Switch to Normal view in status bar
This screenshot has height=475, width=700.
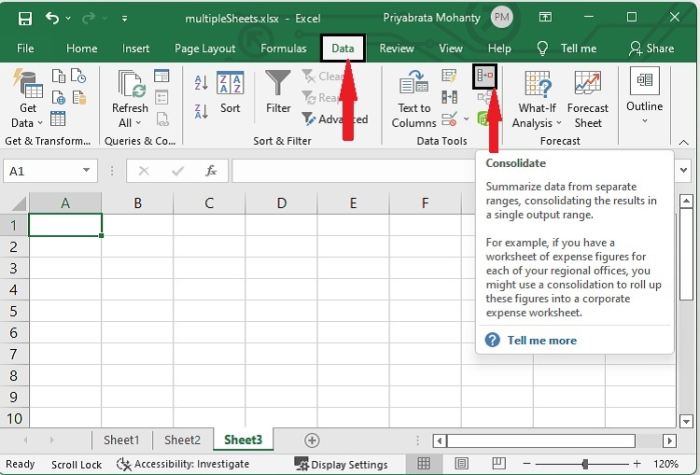click(424, 464)
